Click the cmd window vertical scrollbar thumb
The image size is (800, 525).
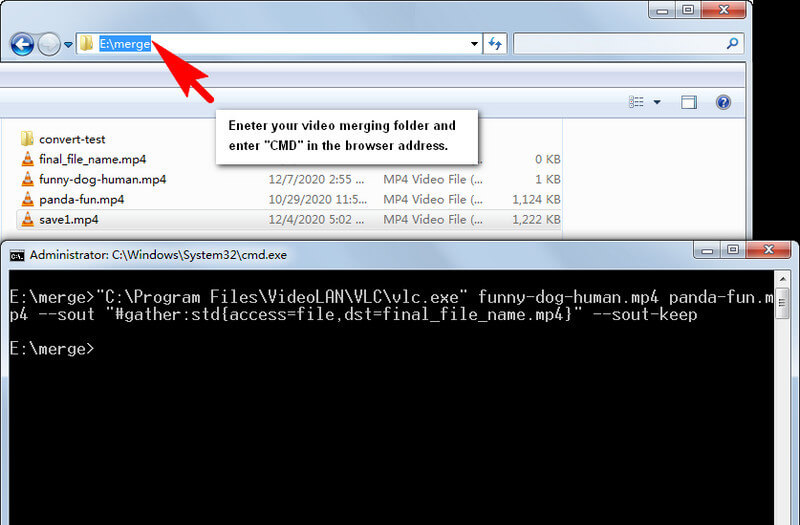782,303
